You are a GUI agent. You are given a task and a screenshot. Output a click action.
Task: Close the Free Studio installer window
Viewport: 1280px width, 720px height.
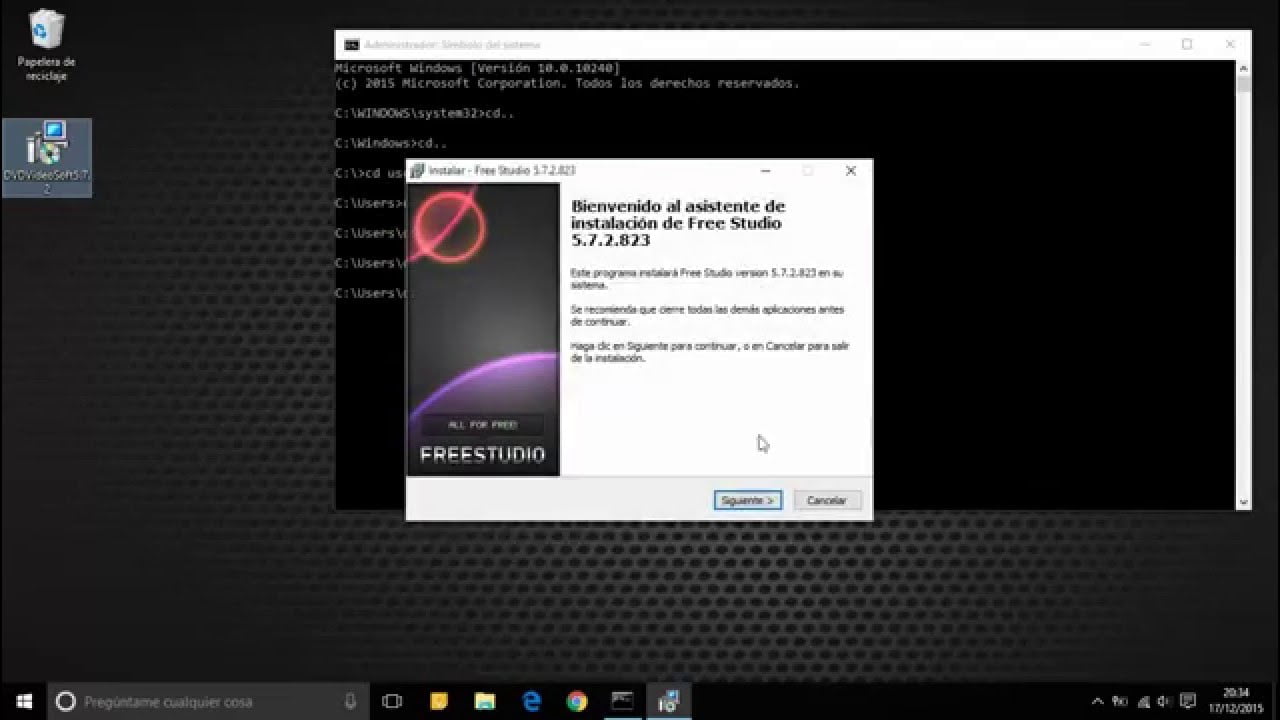coord(851,171)
